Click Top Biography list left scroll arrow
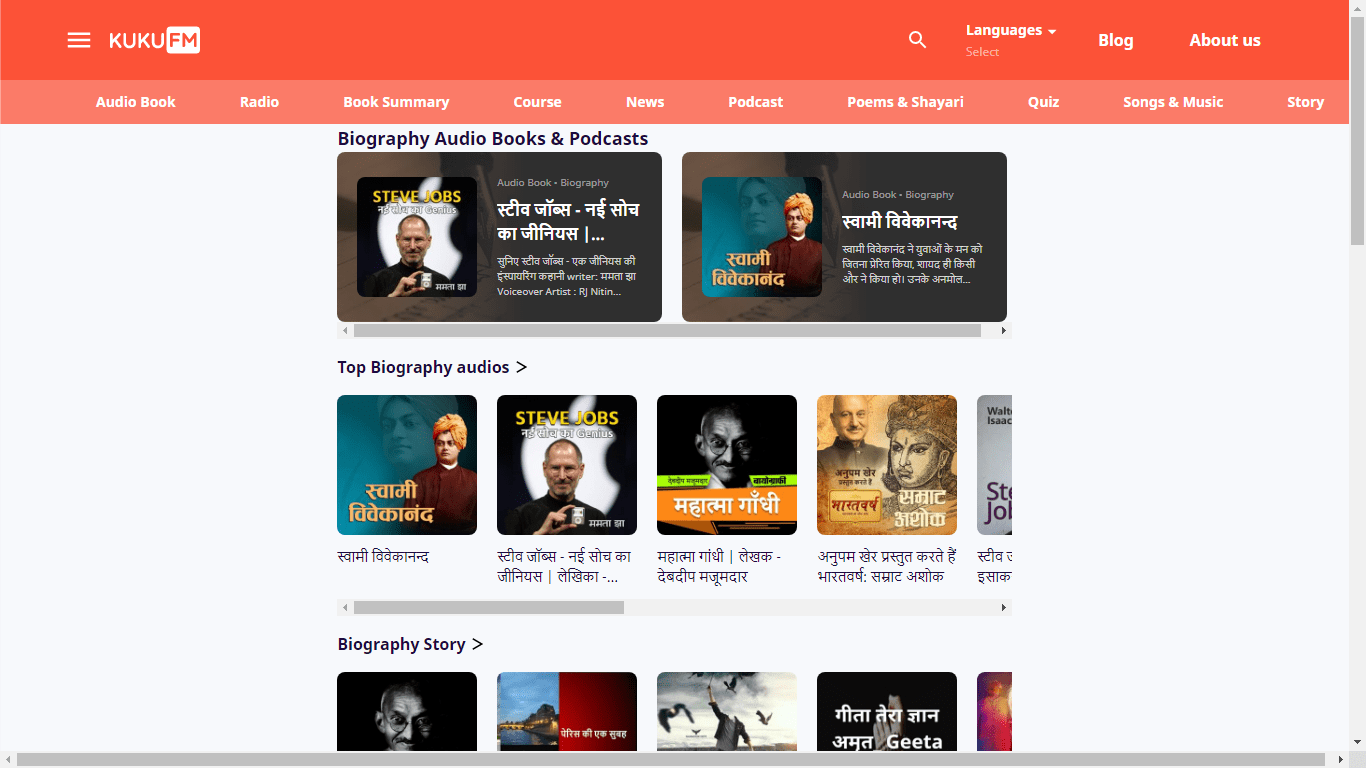Viewport: 1366px width, 768px height. click(345, 607)
